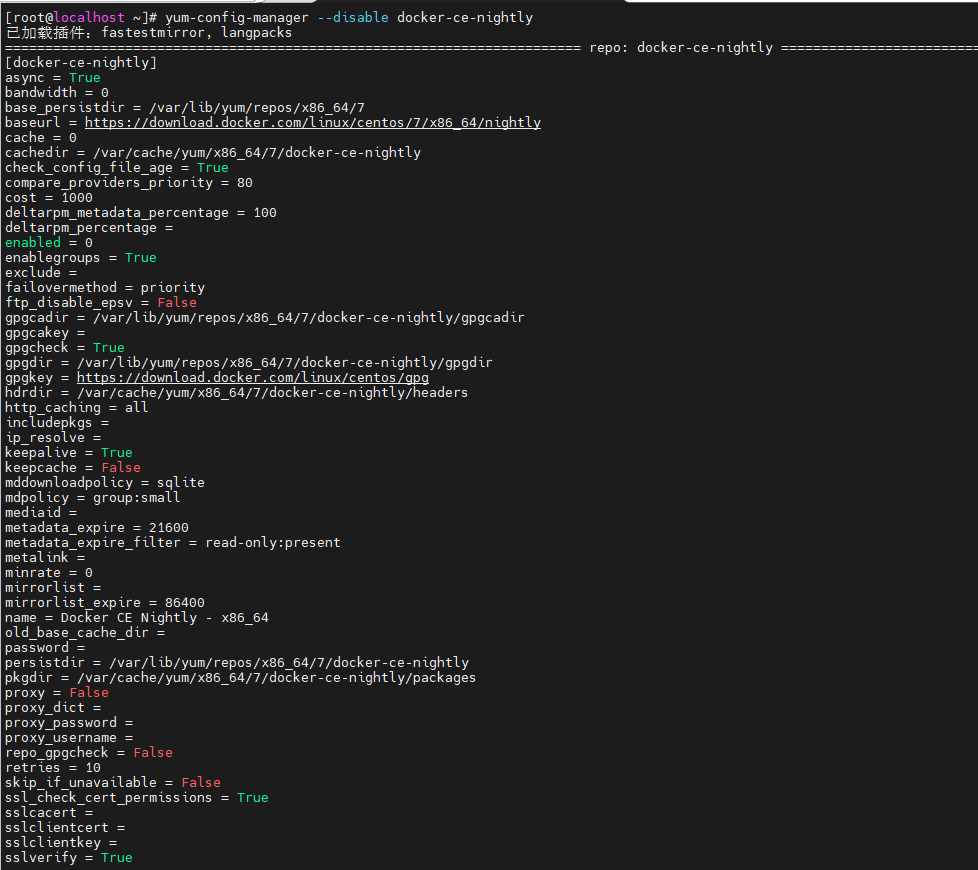Screen dimensions: 978x870
Task: Click the green "enabled = 0" line
Action: click(49, 243)
